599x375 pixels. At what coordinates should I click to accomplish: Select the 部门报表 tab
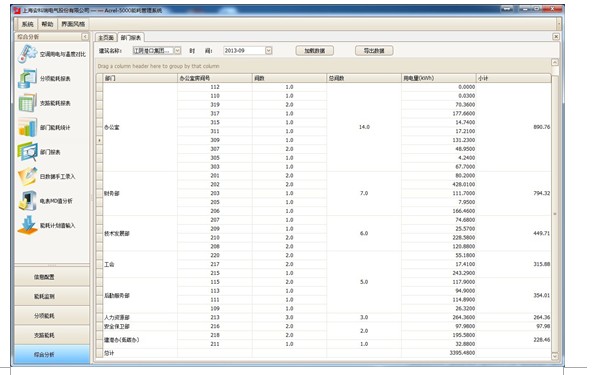coord(131,37)
